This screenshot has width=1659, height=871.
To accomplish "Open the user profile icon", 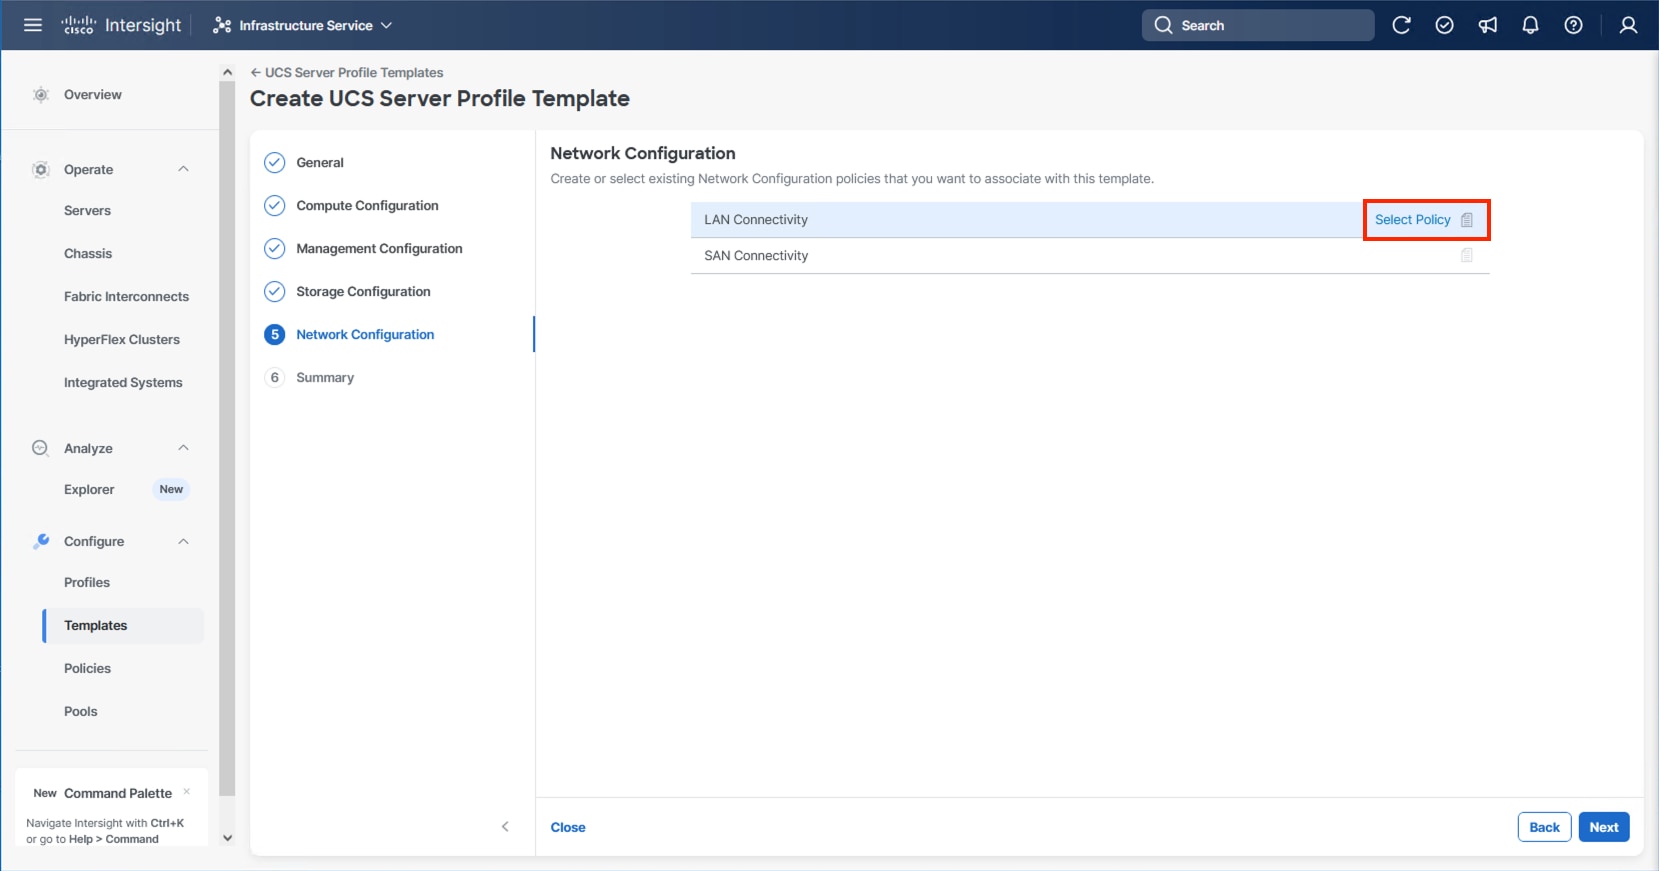I will [x=1628, y=25].
